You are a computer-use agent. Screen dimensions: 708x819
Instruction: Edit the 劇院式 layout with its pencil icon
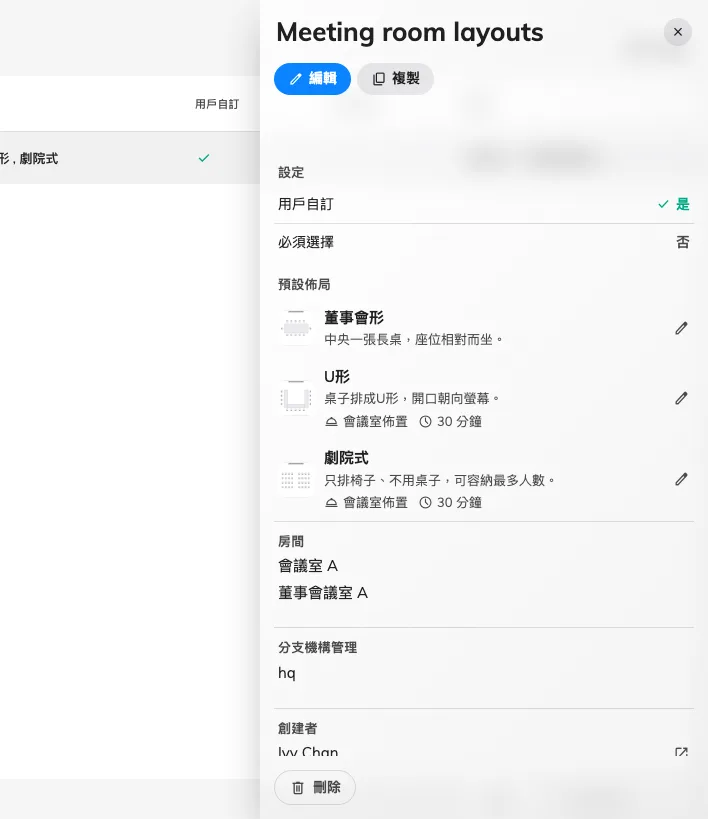tap(681, 479)
